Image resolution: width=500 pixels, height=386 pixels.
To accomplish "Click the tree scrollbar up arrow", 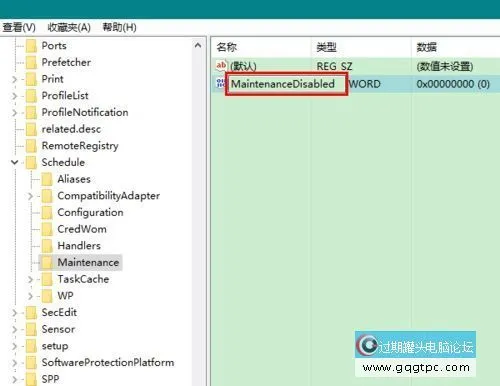I will [x=198, y=45].
